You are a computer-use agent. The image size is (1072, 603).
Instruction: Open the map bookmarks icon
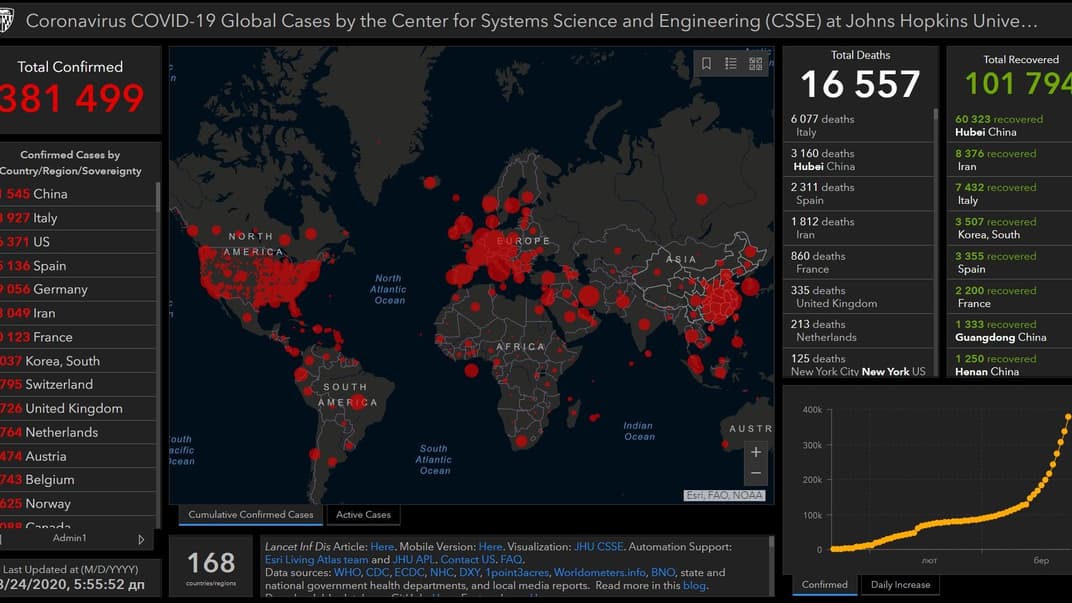706,64
